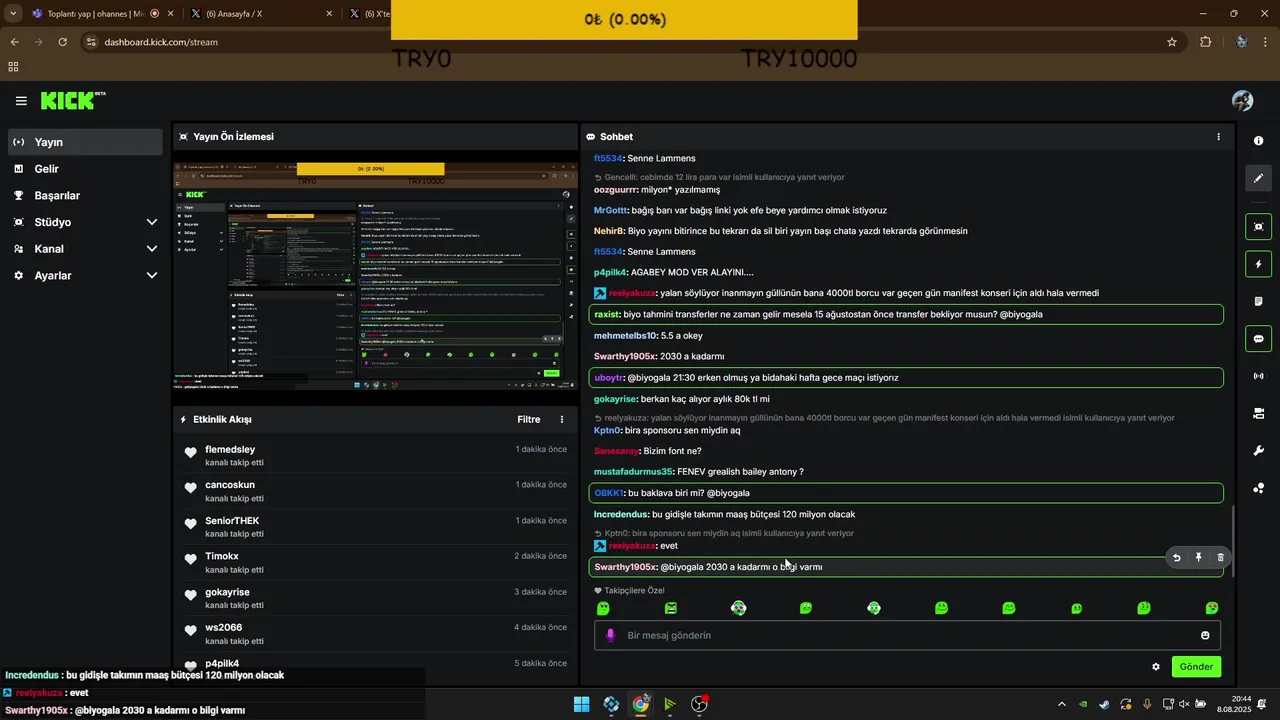The height and width of the screenshot is (720, 1280).
Task: Select the cancoskun follower entry
Action: tap(375, 491)
